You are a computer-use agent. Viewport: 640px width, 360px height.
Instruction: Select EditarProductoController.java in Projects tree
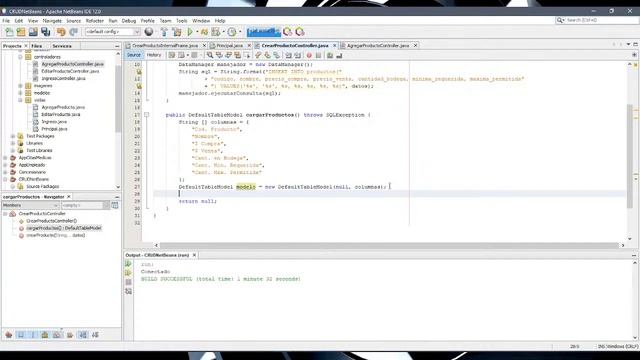pos(70,71)
